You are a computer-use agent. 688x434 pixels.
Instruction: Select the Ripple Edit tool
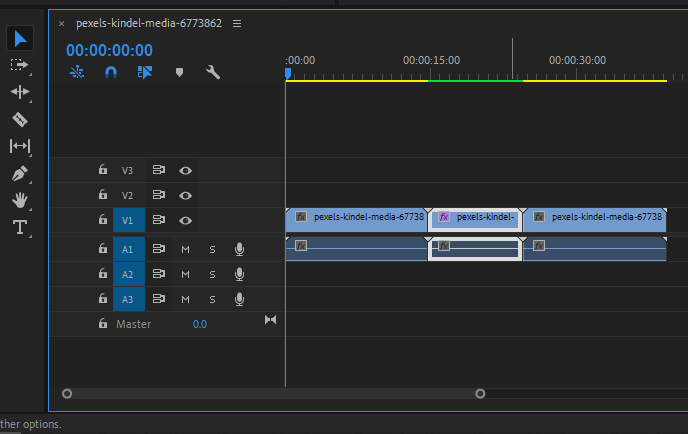coord(20,92)
